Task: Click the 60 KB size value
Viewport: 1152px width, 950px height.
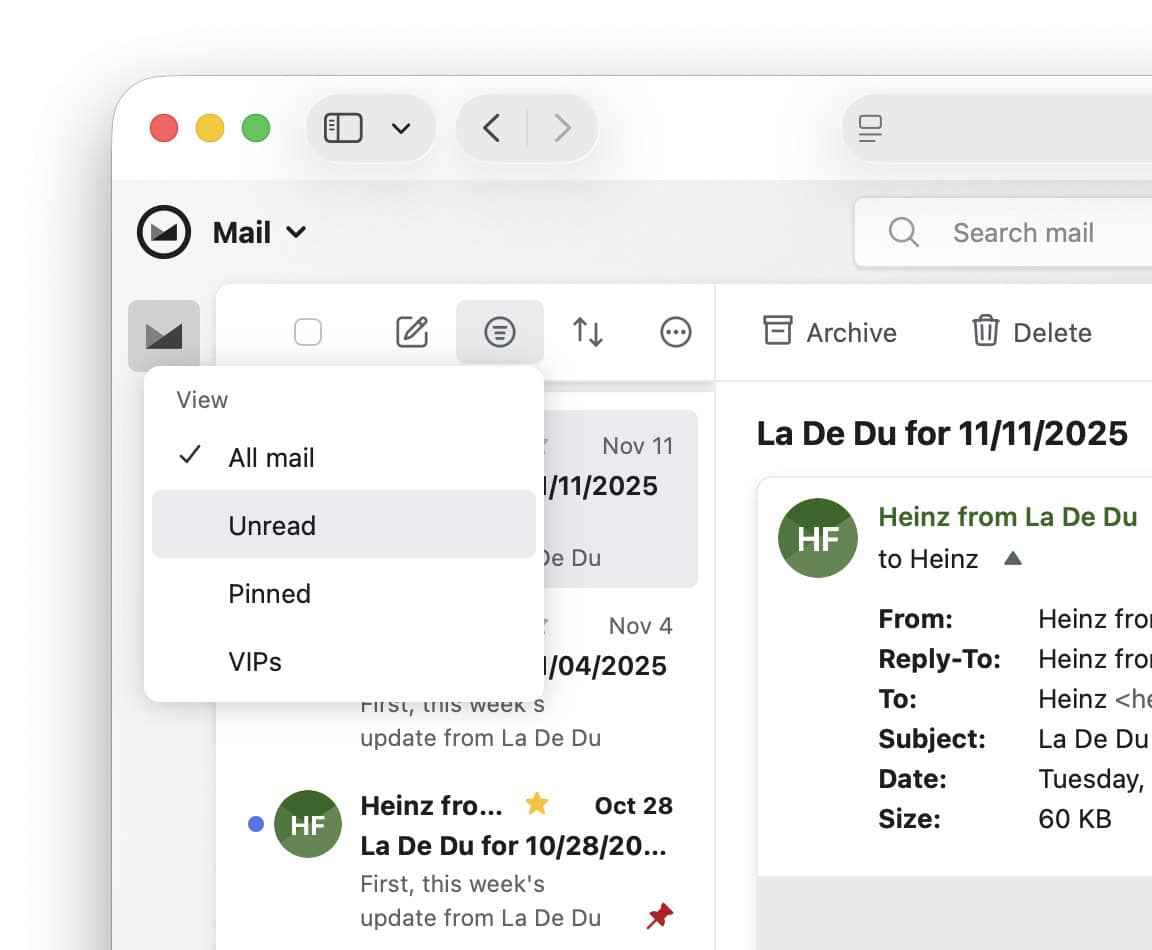Action: click(1075, 818)
